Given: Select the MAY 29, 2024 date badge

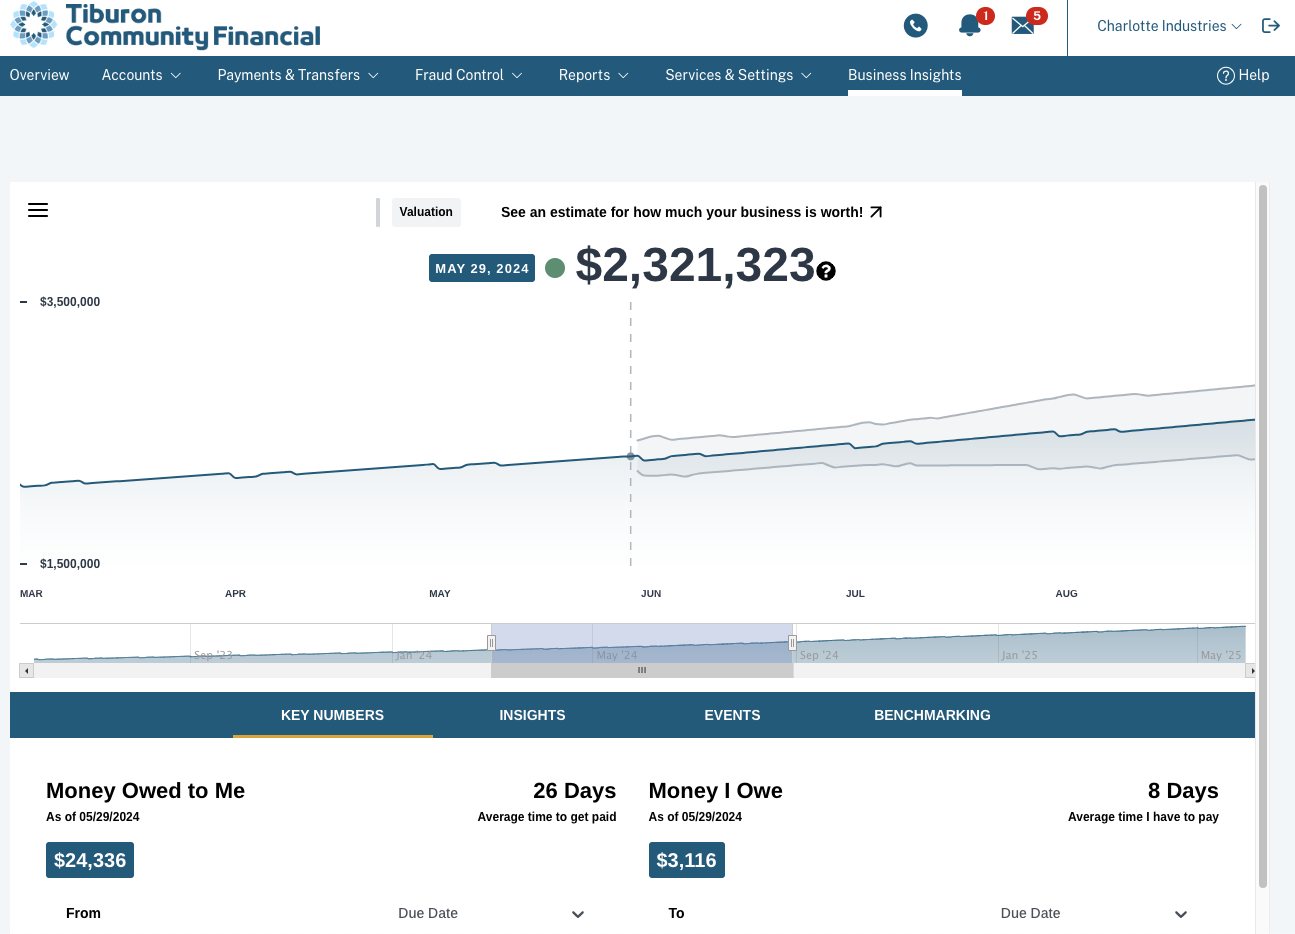Looking at the screenshot, I should 481,267.
